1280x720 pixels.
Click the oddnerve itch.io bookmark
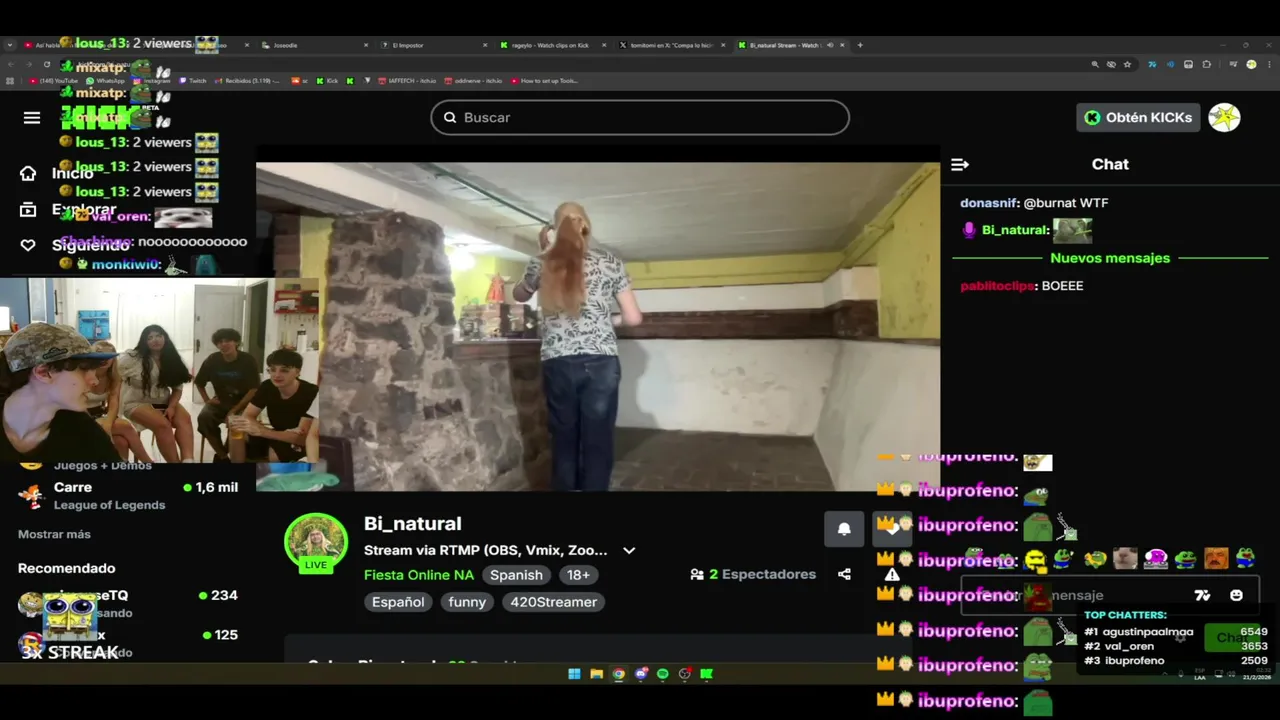tap(474, 81)
